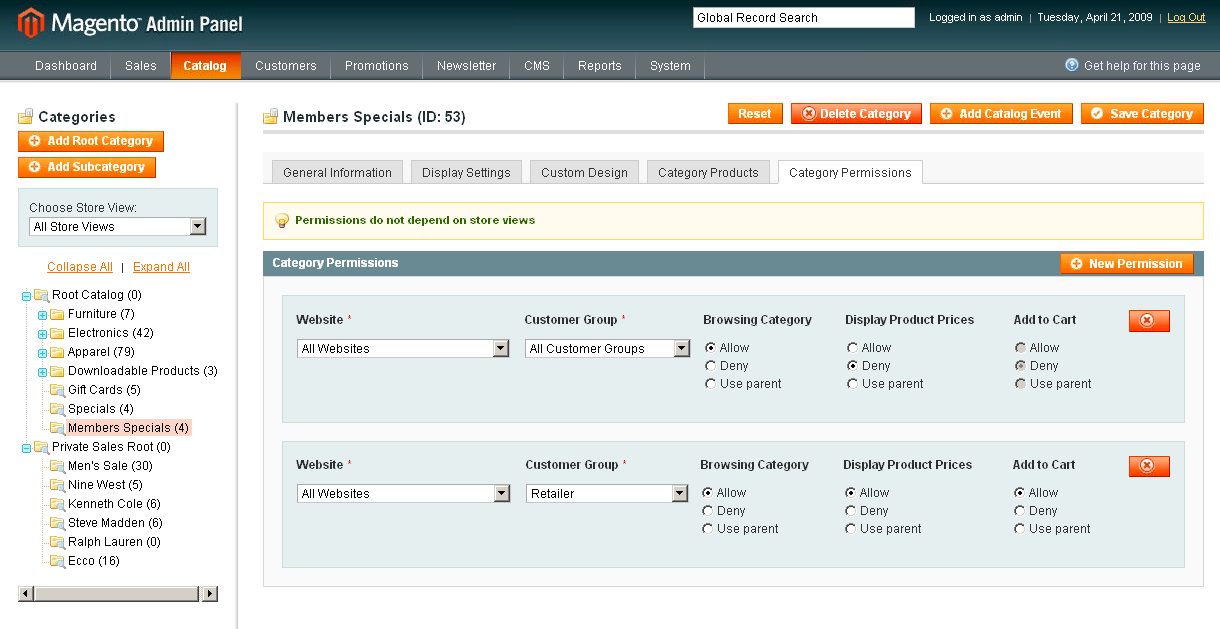Allow Display Product Prices in first row
Image resolution: width=1220 pixels, height=629 pixels.
click(x=852, y=348)
